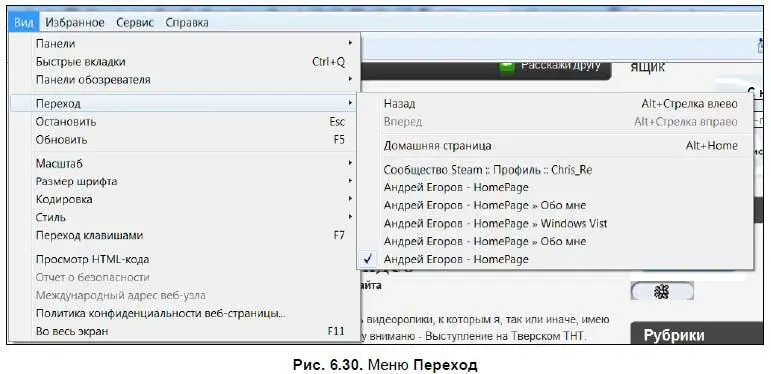Click Назад in the Переход submenu

click(556, 104)
